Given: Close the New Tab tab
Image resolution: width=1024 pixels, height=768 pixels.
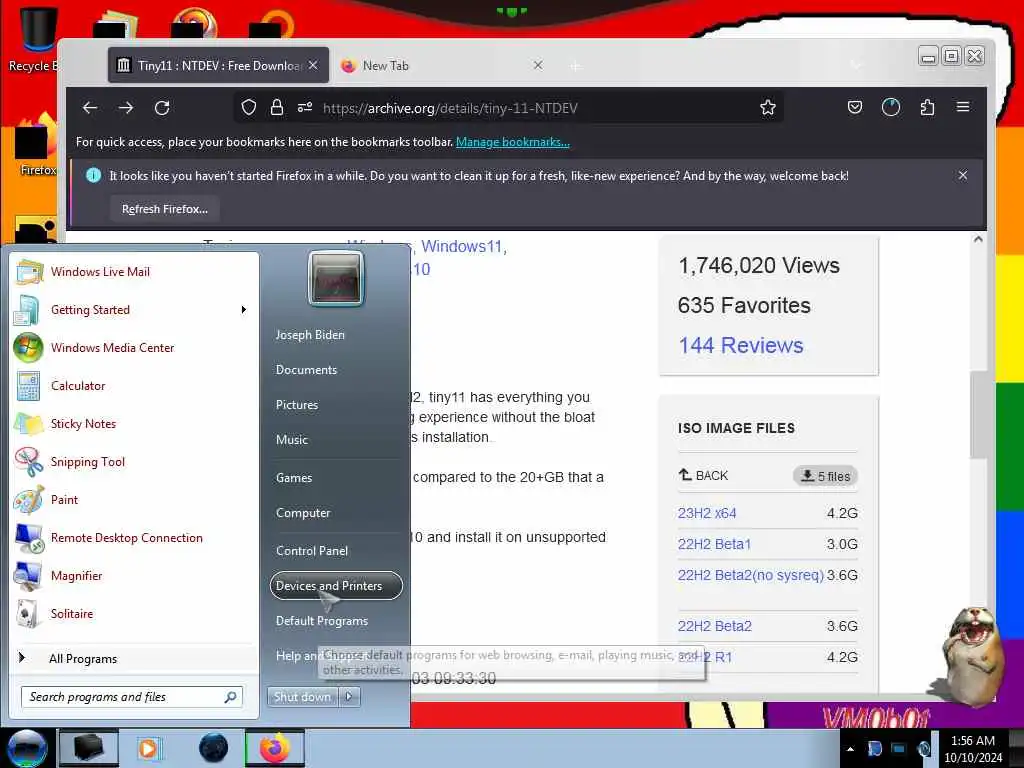Looking at the screenshot, I should [538, 65].
